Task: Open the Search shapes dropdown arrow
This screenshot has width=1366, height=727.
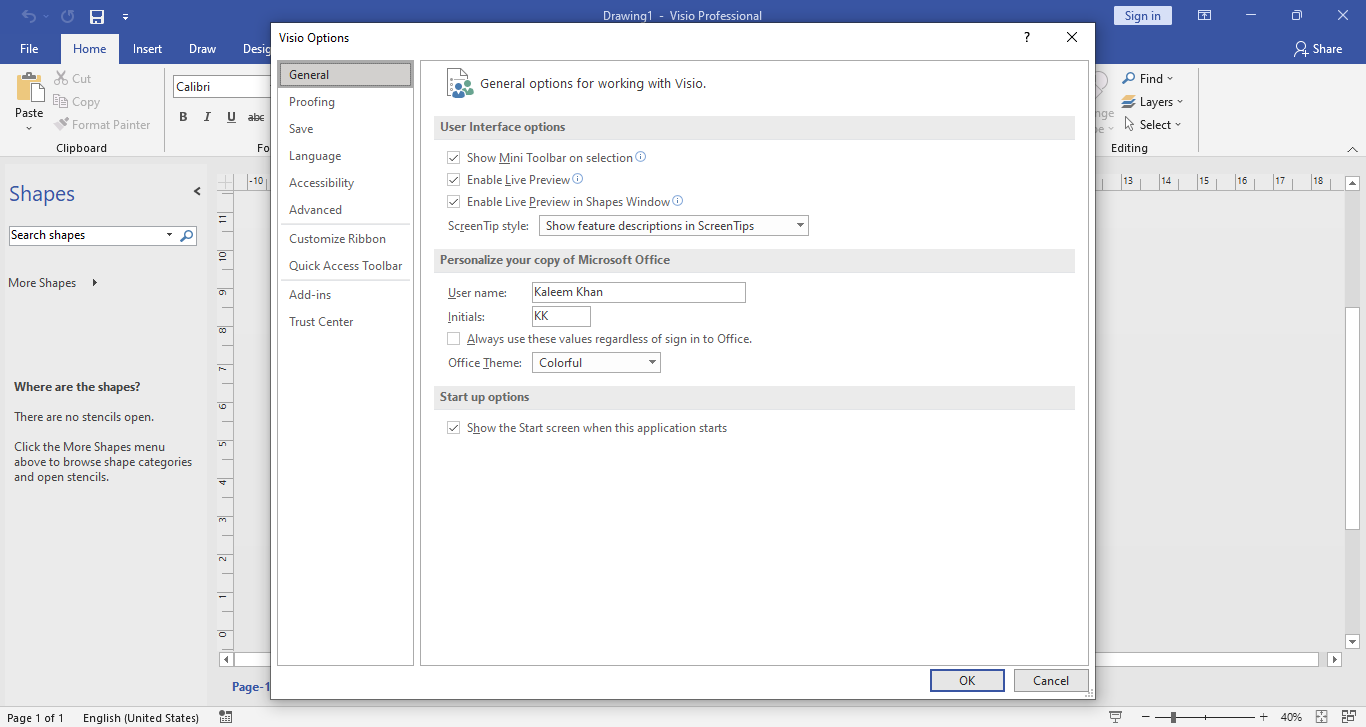Action: (169, 236)
